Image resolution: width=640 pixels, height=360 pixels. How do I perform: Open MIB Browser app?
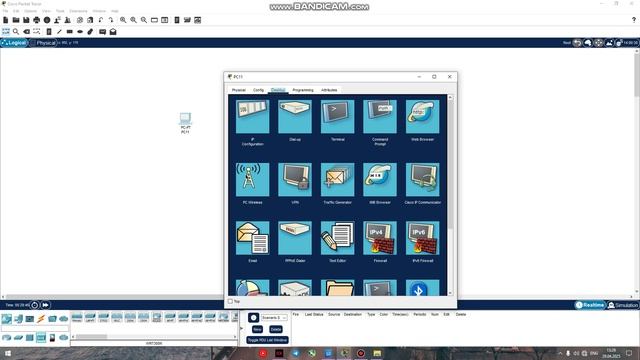pos(380,180)
